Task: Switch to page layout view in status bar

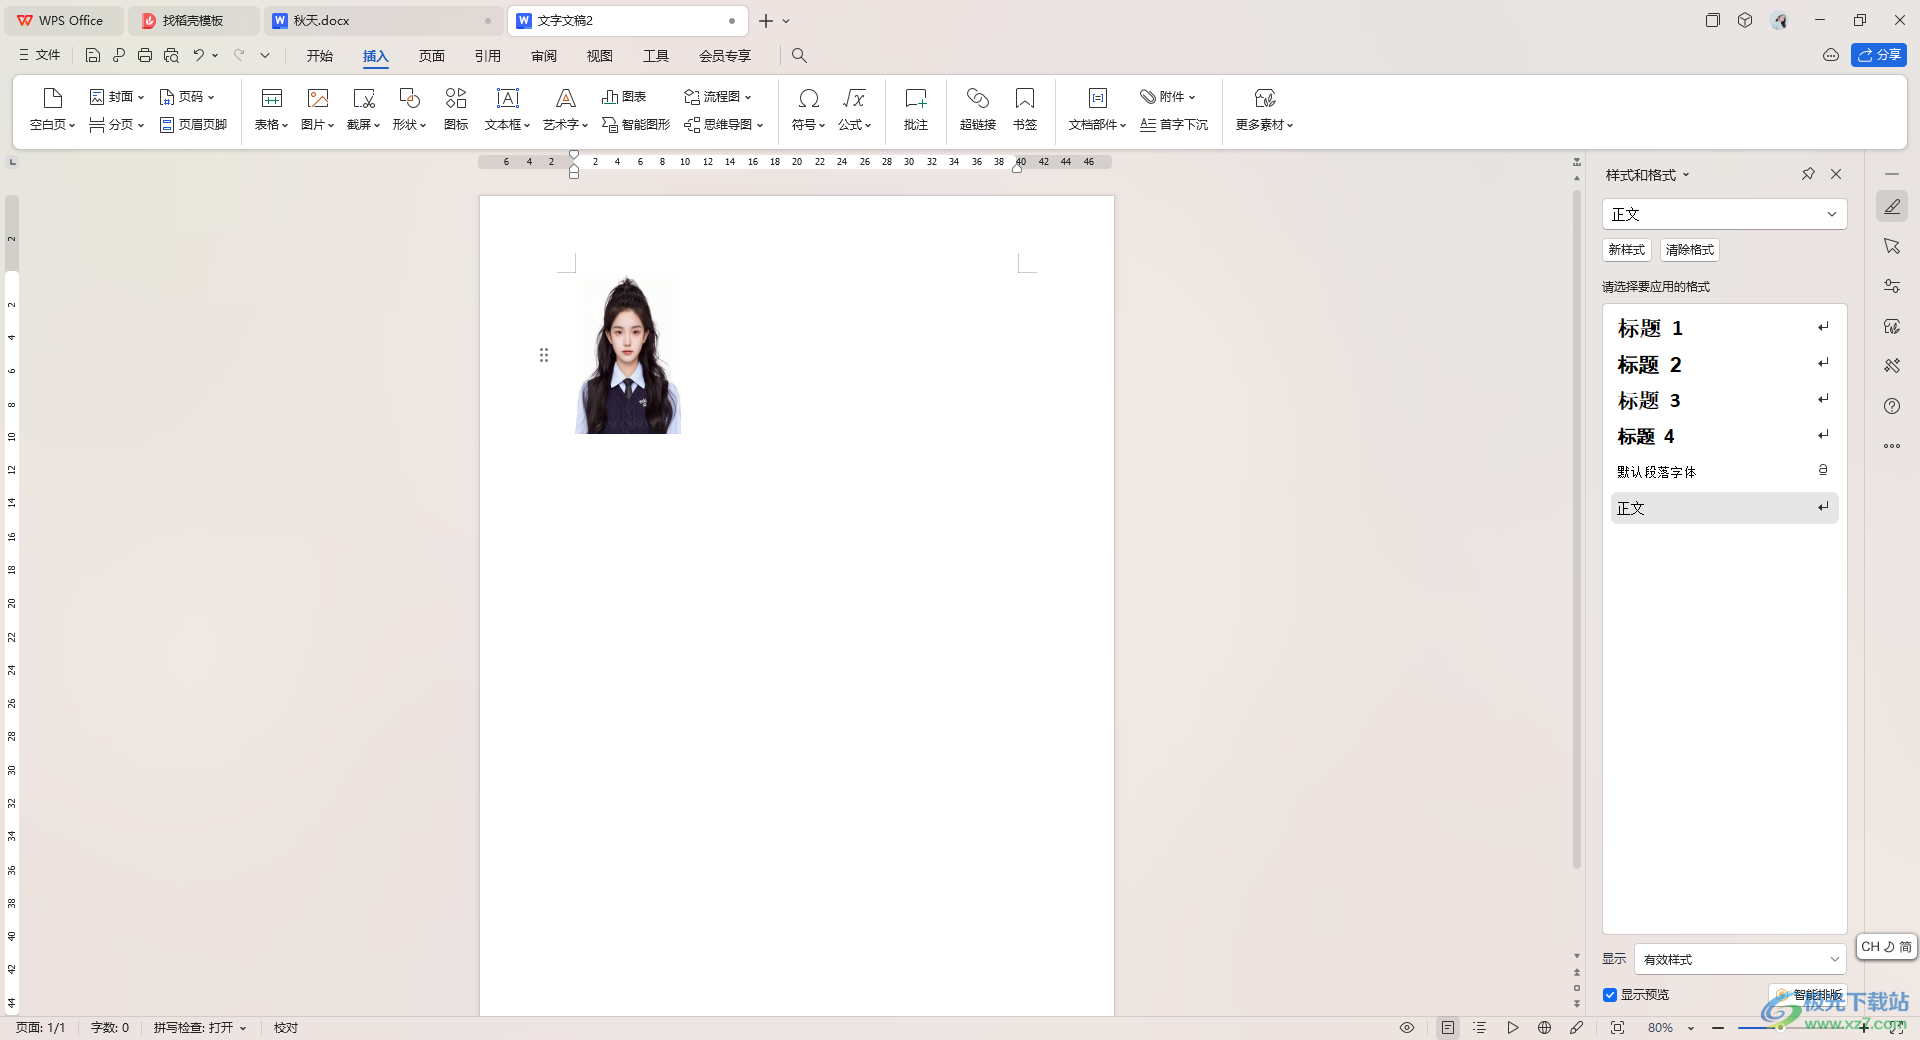Action: [1448, 1028]
